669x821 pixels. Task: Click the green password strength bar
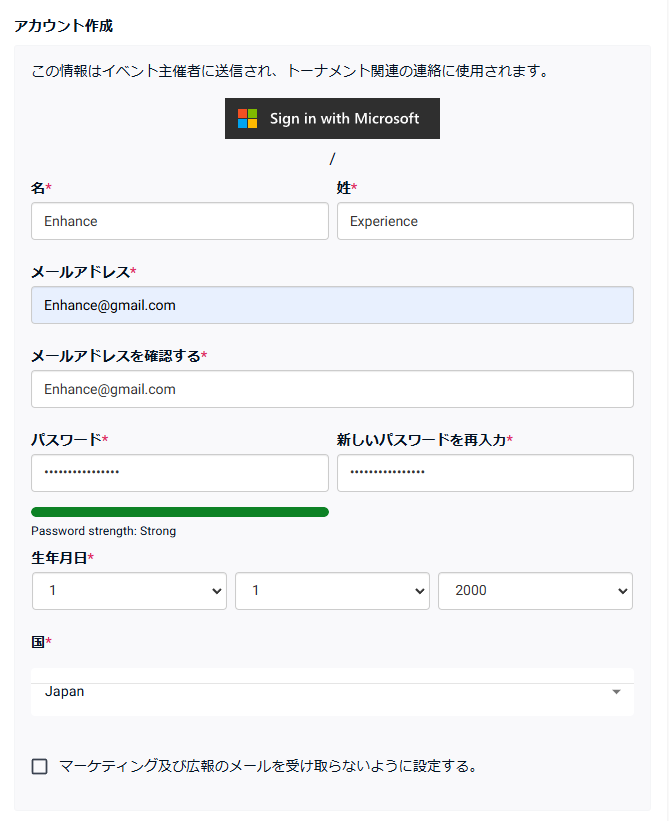click(180, 512)
